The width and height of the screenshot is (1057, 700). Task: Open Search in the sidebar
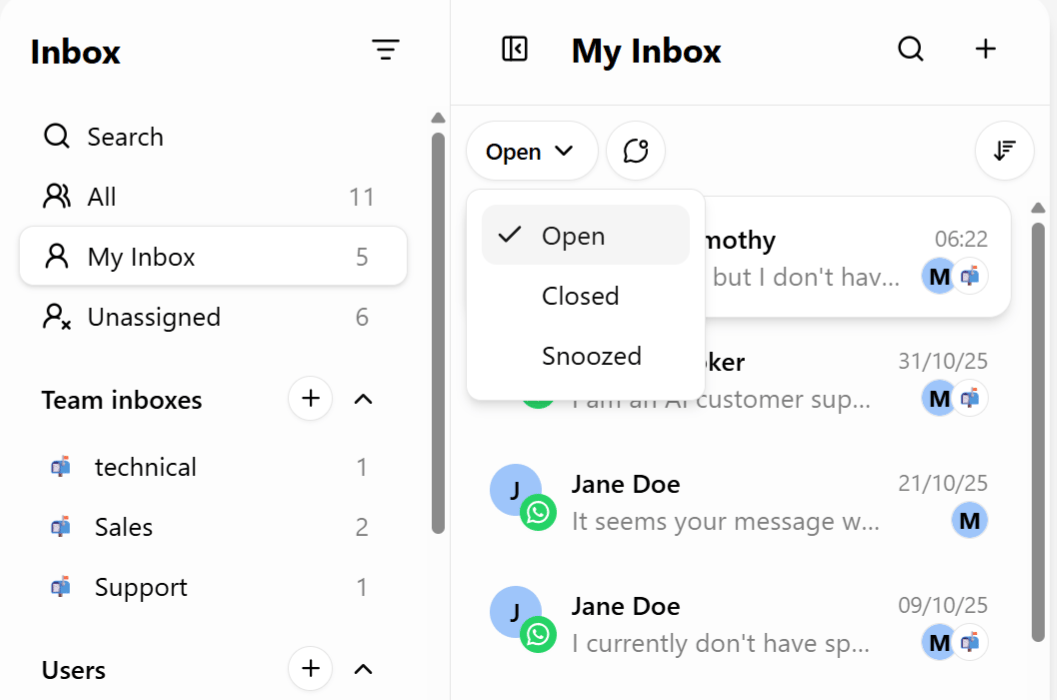[213, 136]
